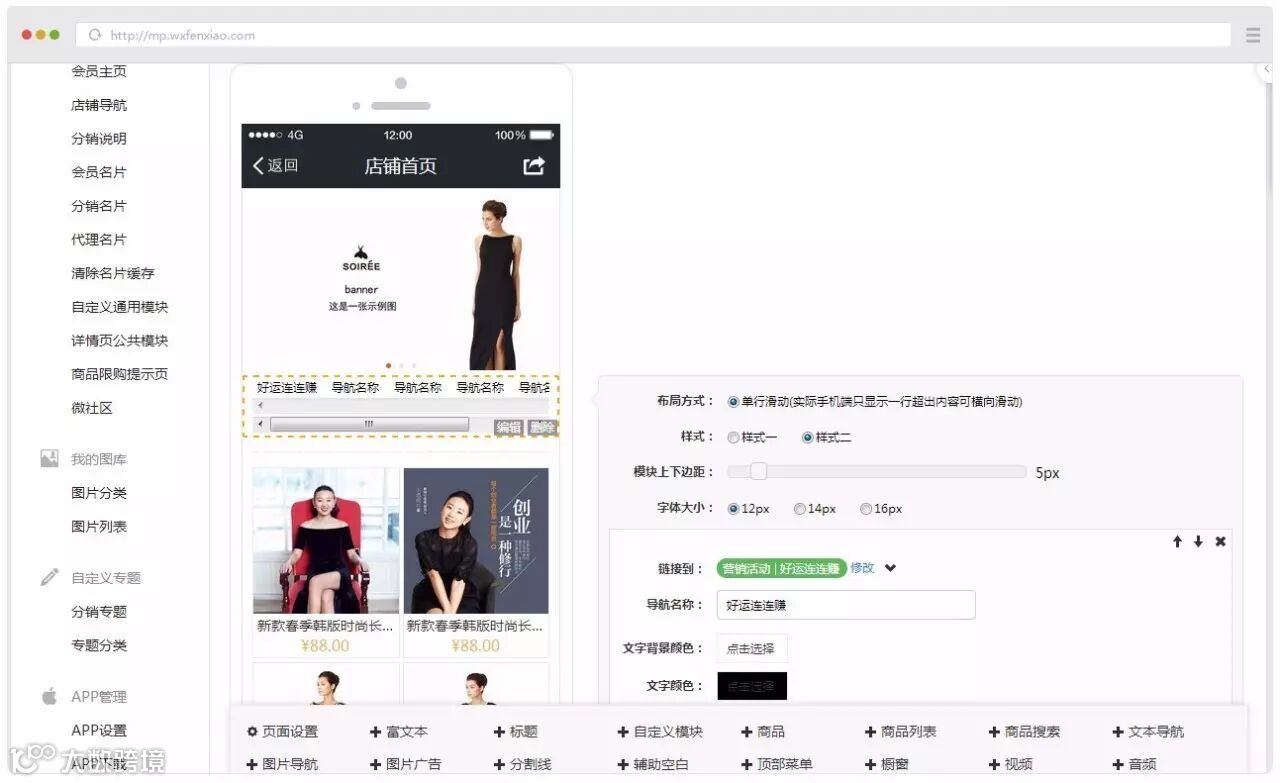Open 图片分类 in the sidebar
The image size is (1280, 783).
click(99, 493)
